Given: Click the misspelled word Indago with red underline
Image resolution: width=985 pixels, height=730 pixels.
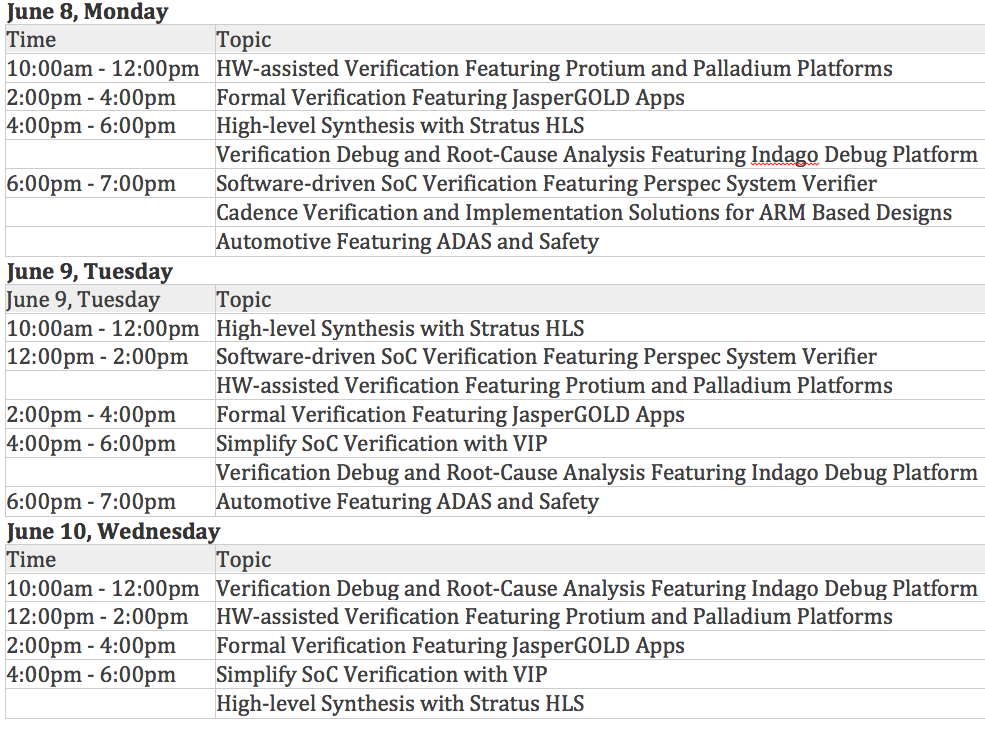Looking at the screenshot, I should [785, 155].
